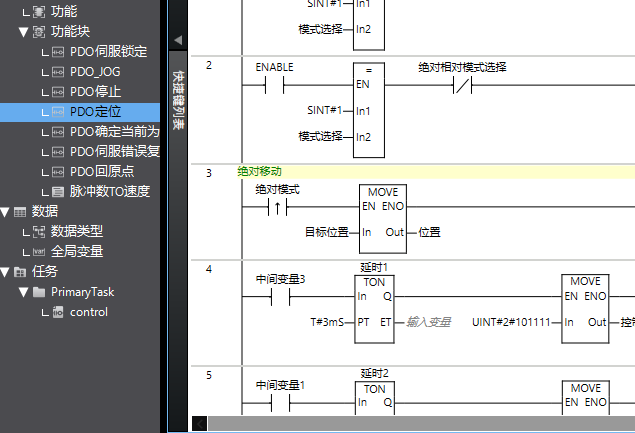Collapse the 任务 tree node
The image size is (635, 433).
coord(5,272)
